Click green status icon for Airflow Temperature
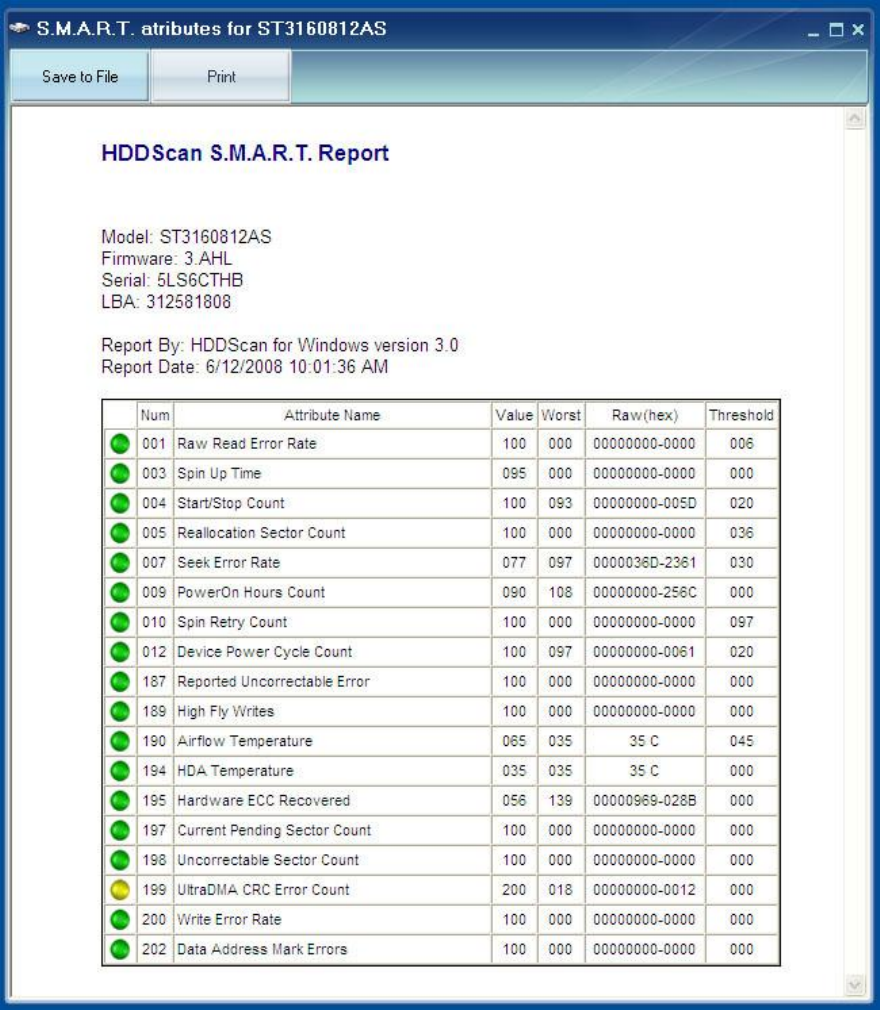 click(x=120, y=741)
